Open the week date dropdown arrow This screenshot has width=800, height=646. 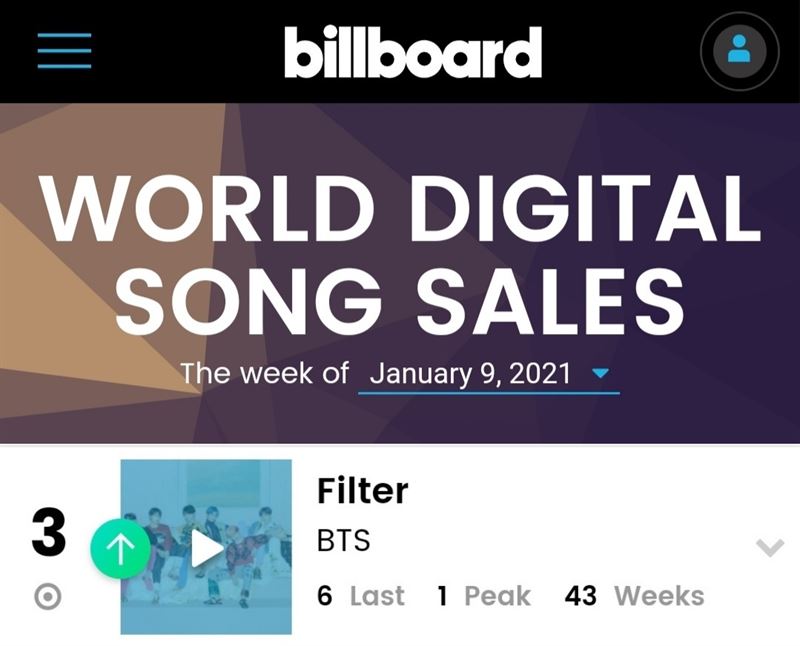pyautogui.click(x=601, y=373)
